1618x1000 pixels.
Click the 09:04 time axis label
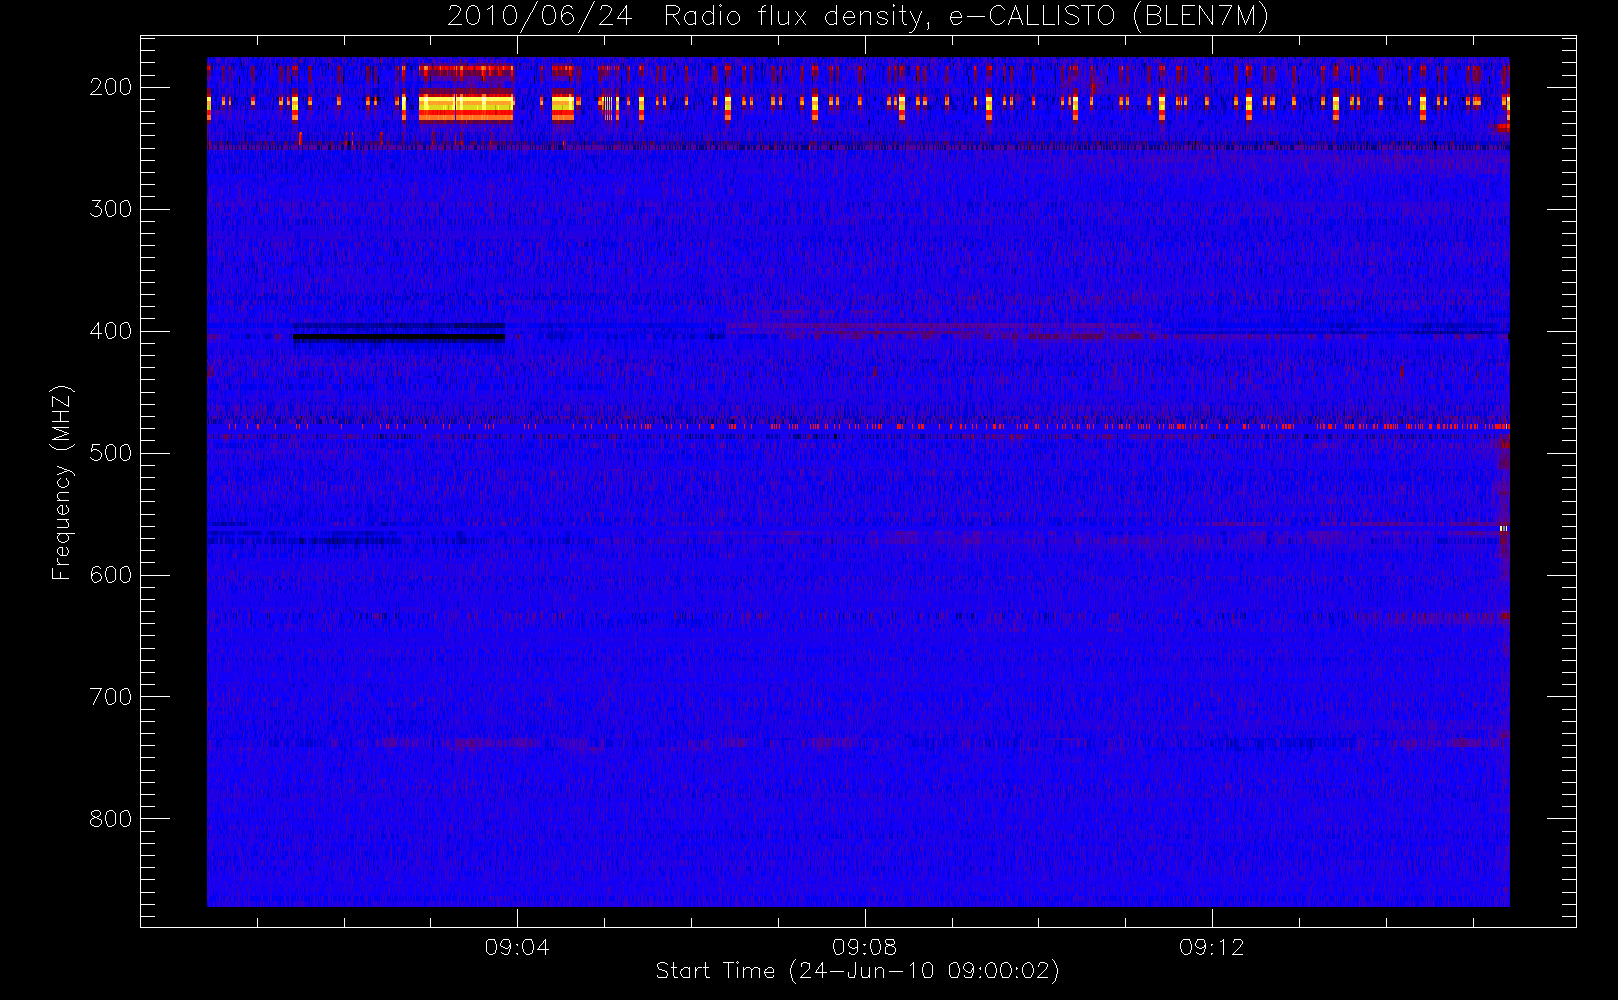click(517, 947)
